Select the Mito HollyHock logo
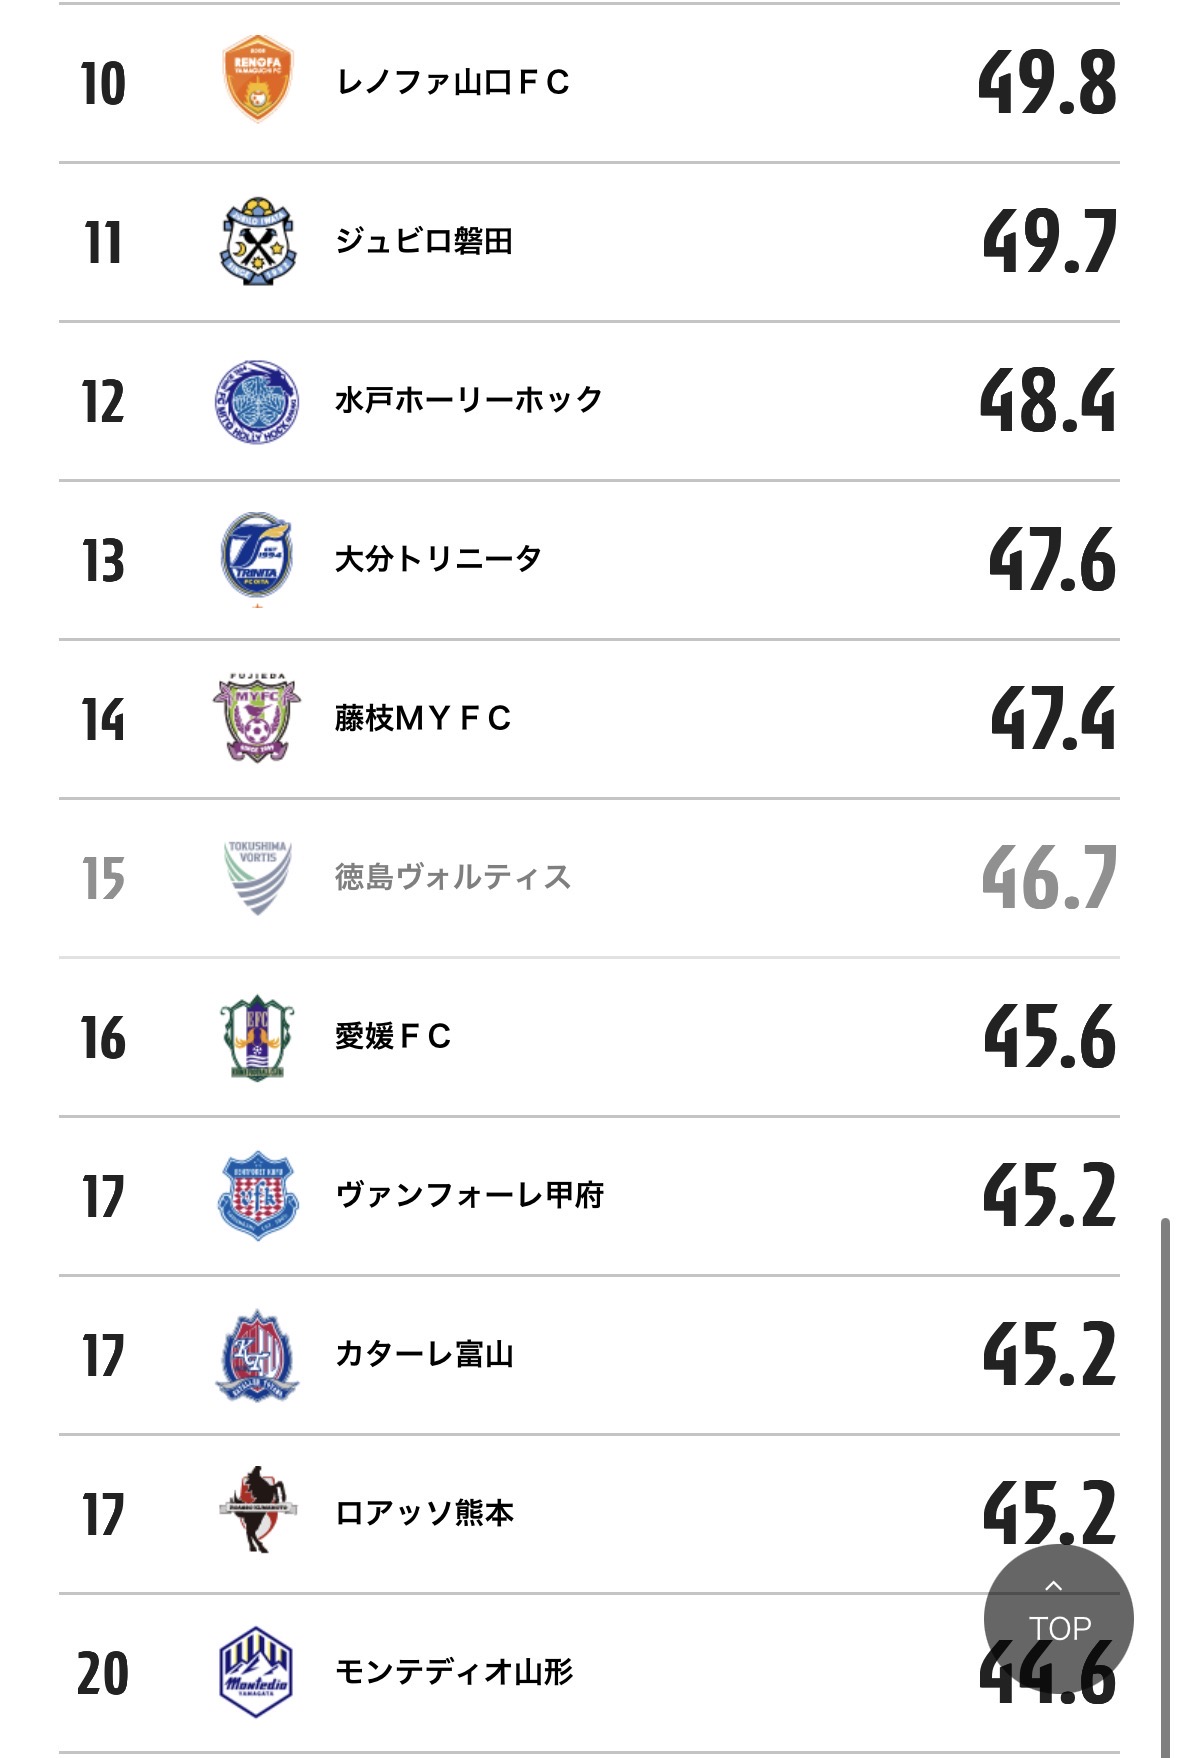Viewport: 1179px width, 1758px height. coord(258,401)
